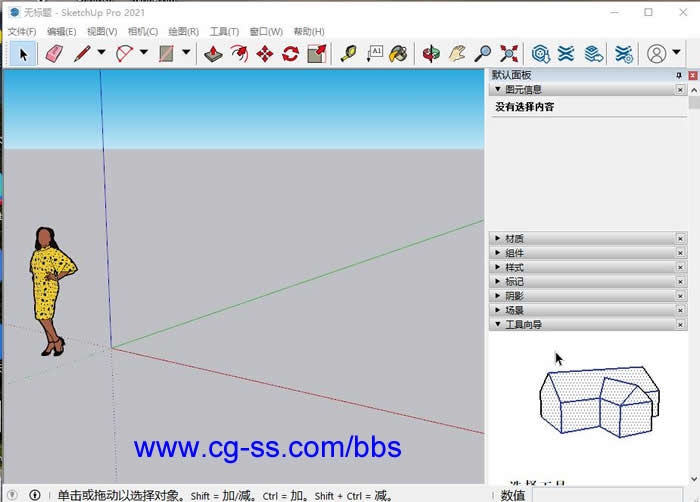Expand the 材质 (Materials) panel
Viewport: 700px width, 502px height.
(515, 239)
